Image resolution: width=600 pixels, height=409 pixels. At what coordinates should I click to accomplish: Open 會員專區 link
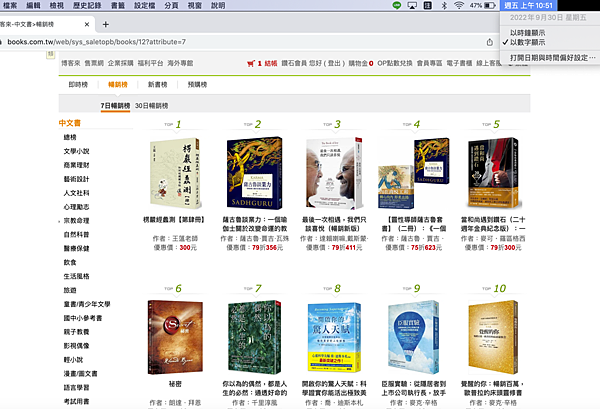(x=429, y=64)
